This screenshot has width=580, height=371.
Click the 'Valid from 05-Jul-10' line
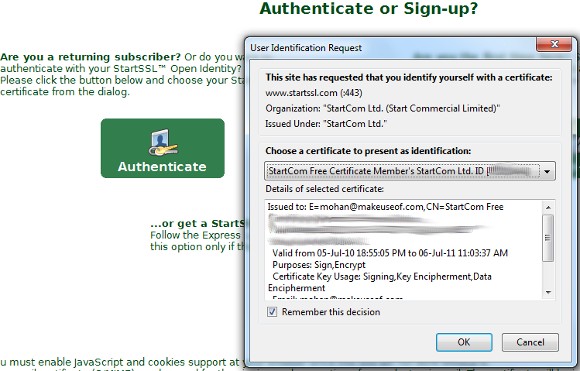[390, 253]
